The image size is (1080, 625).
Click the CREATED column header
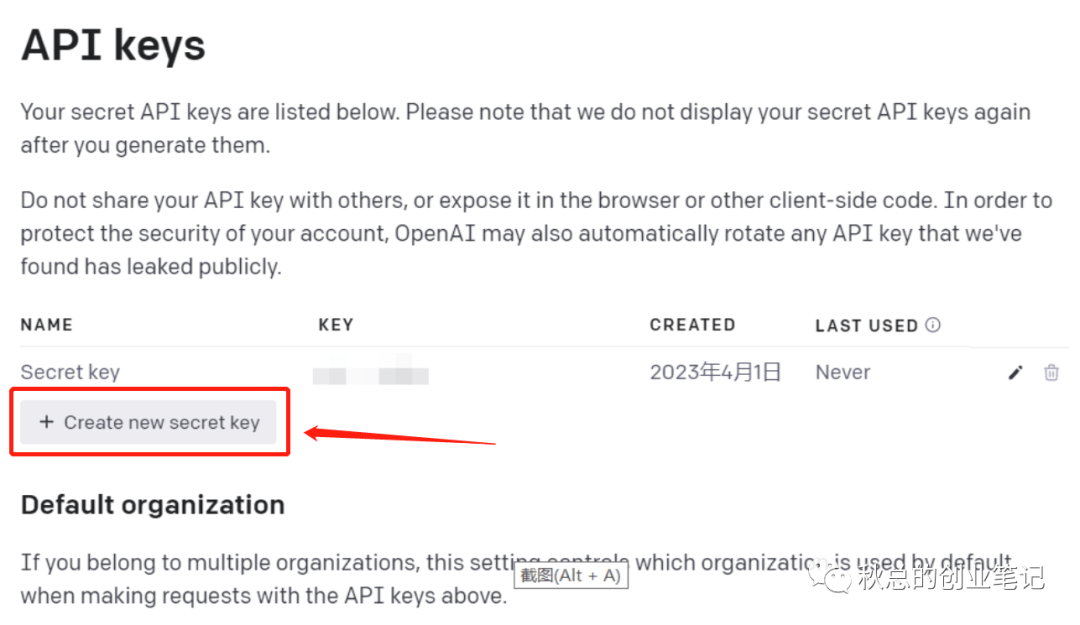pos(692,325)
